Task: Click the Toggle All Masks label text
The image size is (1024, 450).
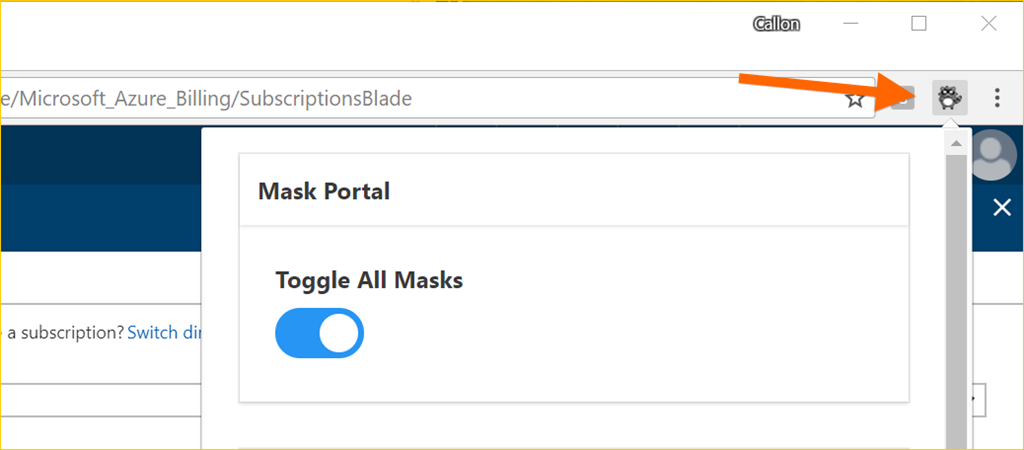Action: pos(369,280)
